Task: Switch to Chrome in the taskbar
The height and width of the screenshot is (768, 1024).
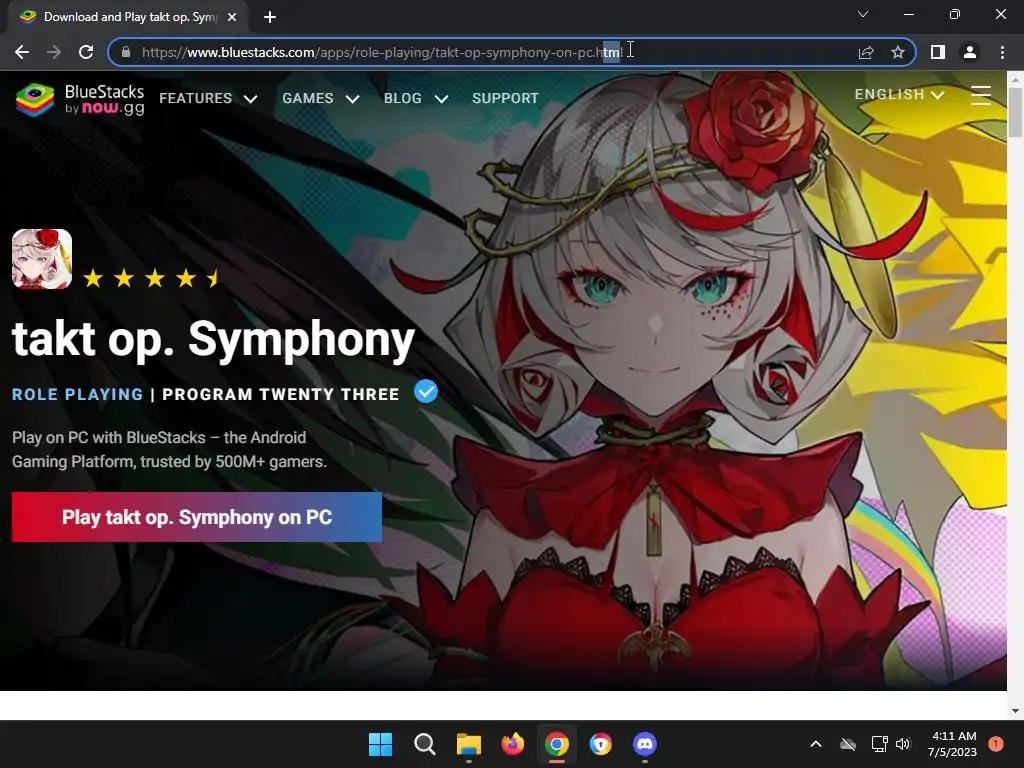Action: (557, 744)
